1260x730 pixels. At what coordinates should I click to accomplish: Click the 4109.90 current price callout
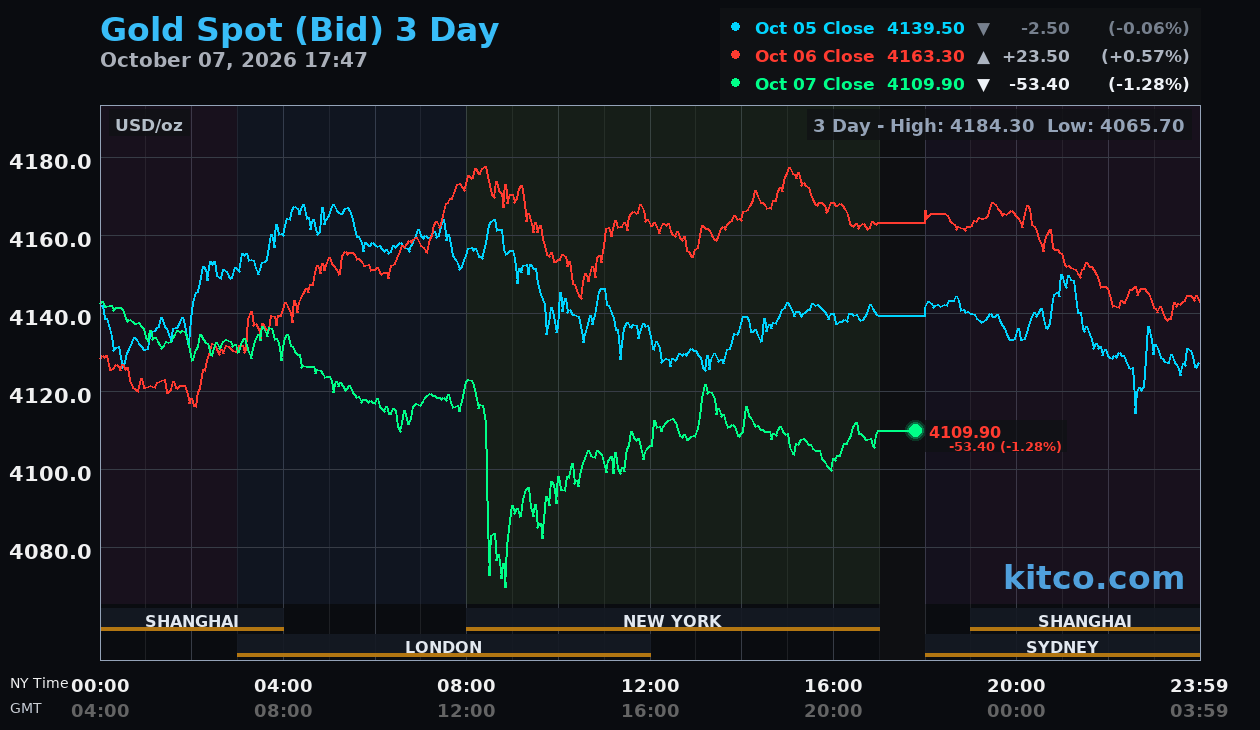tap(965, 432)
